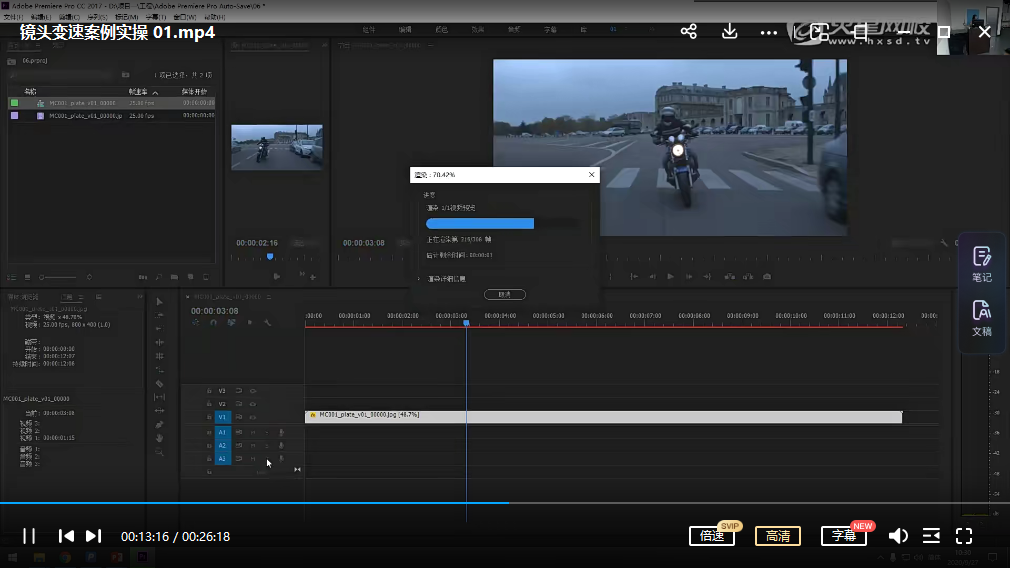Click Project panel thumbnail zoom slider
Image resolution: width=1010 pixels, height=568 pixels.
(x=58, y=278)
